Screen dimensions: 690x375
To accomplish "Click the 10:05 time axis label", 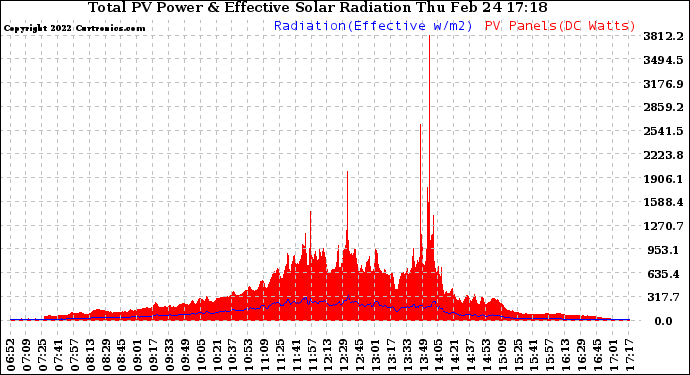I will [x=201, y=355].
